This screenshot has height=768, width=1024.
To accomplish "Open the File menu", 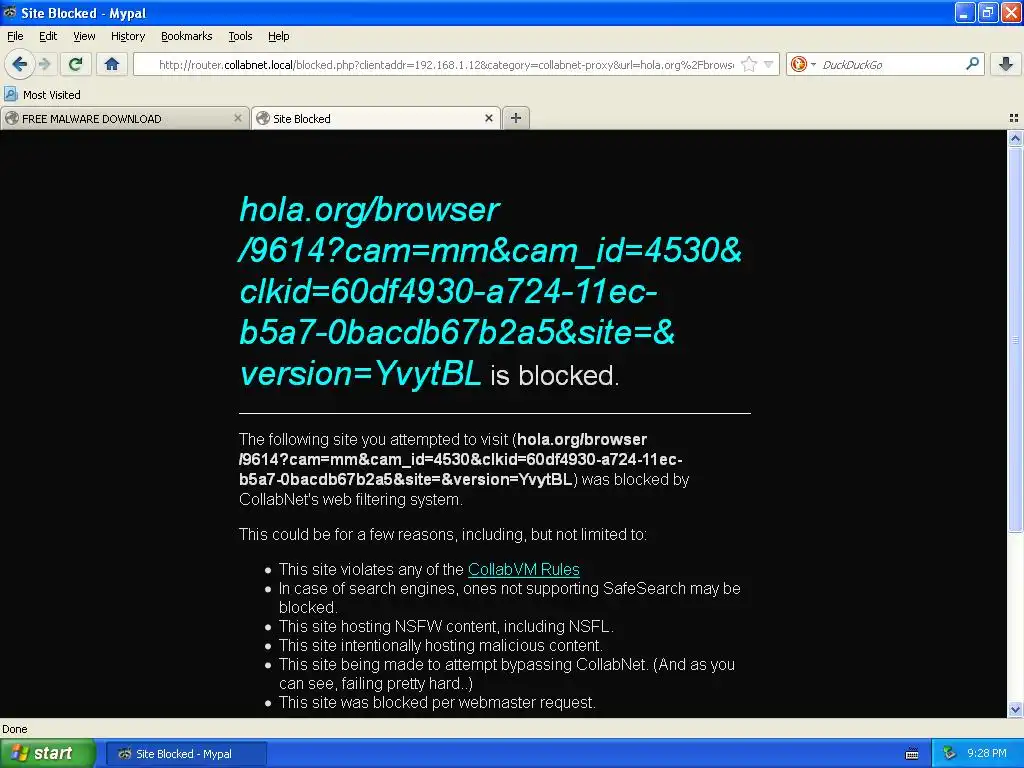I will coord(15,36).
